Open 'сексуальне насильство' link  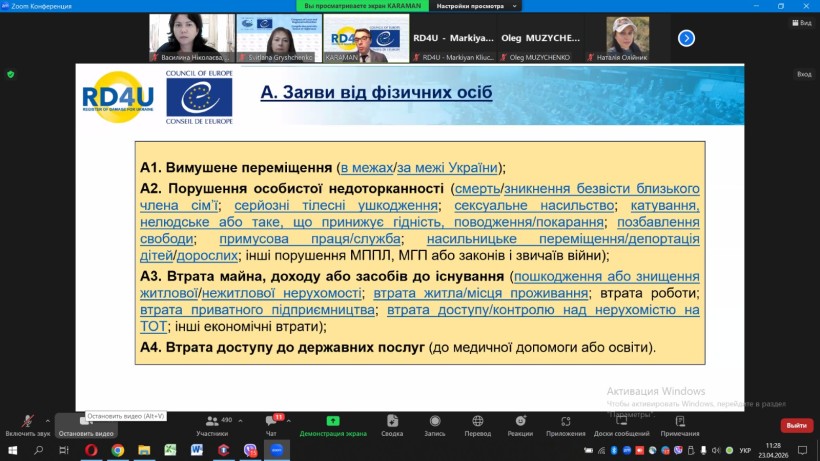tap(534, 205)
